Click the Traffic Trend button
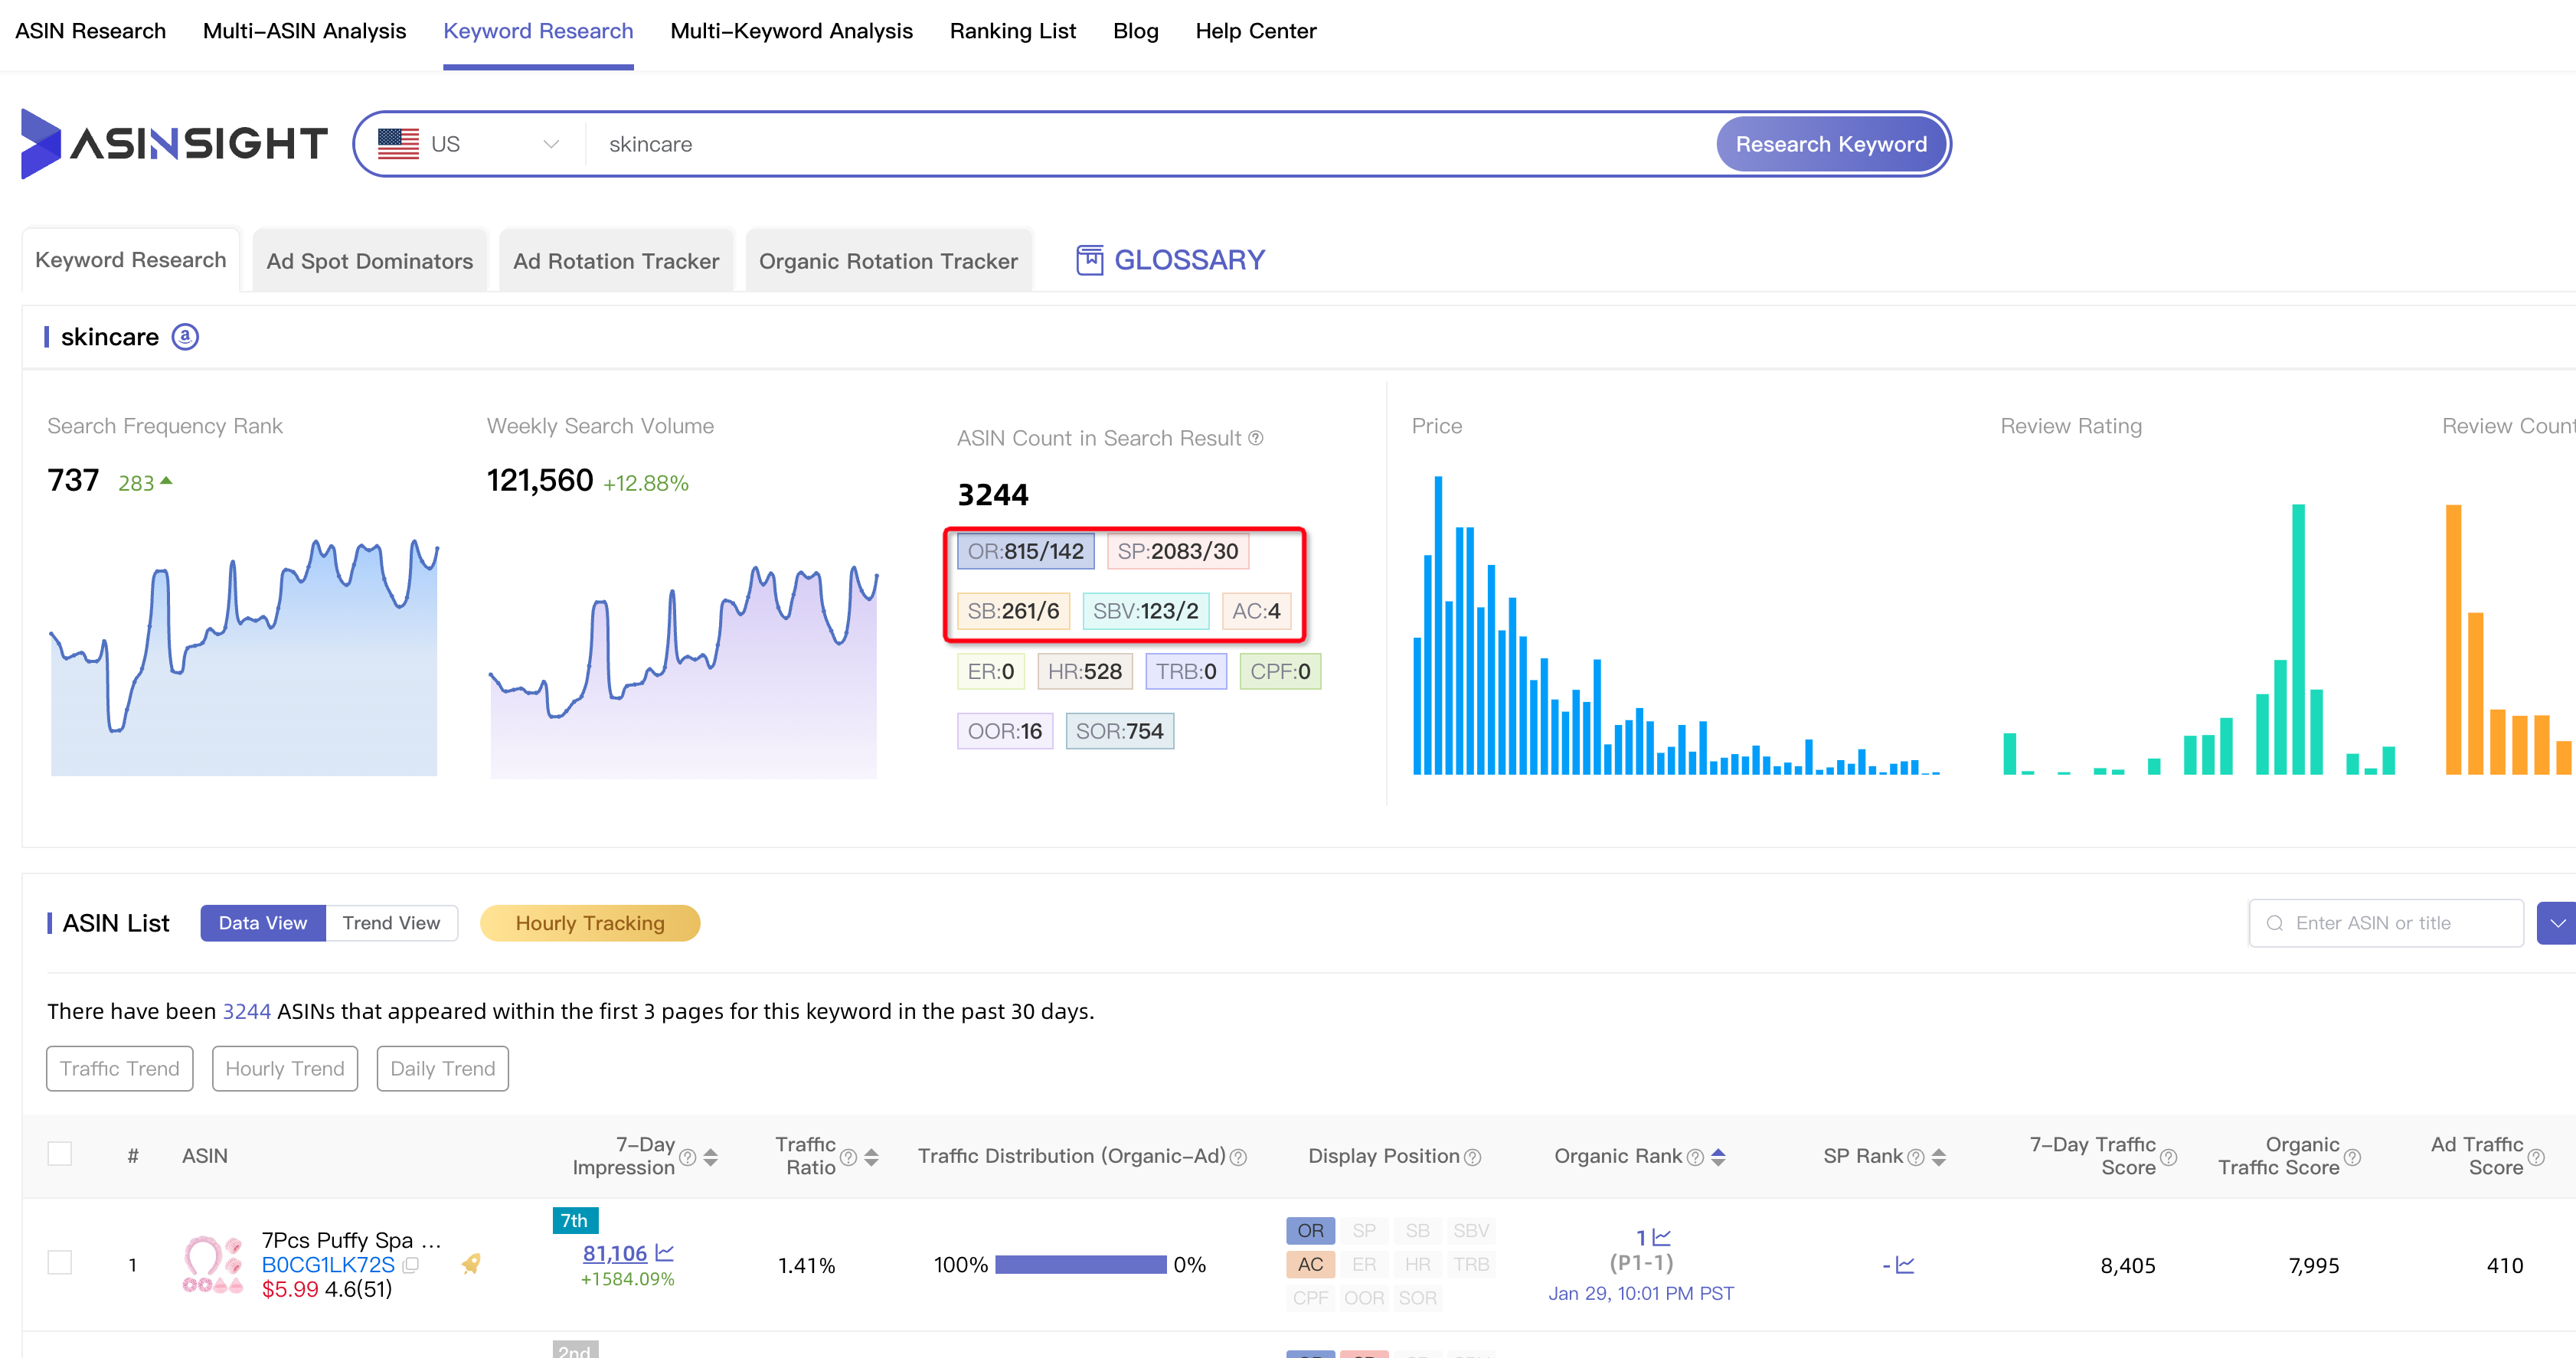 [x=119, y=1068]
